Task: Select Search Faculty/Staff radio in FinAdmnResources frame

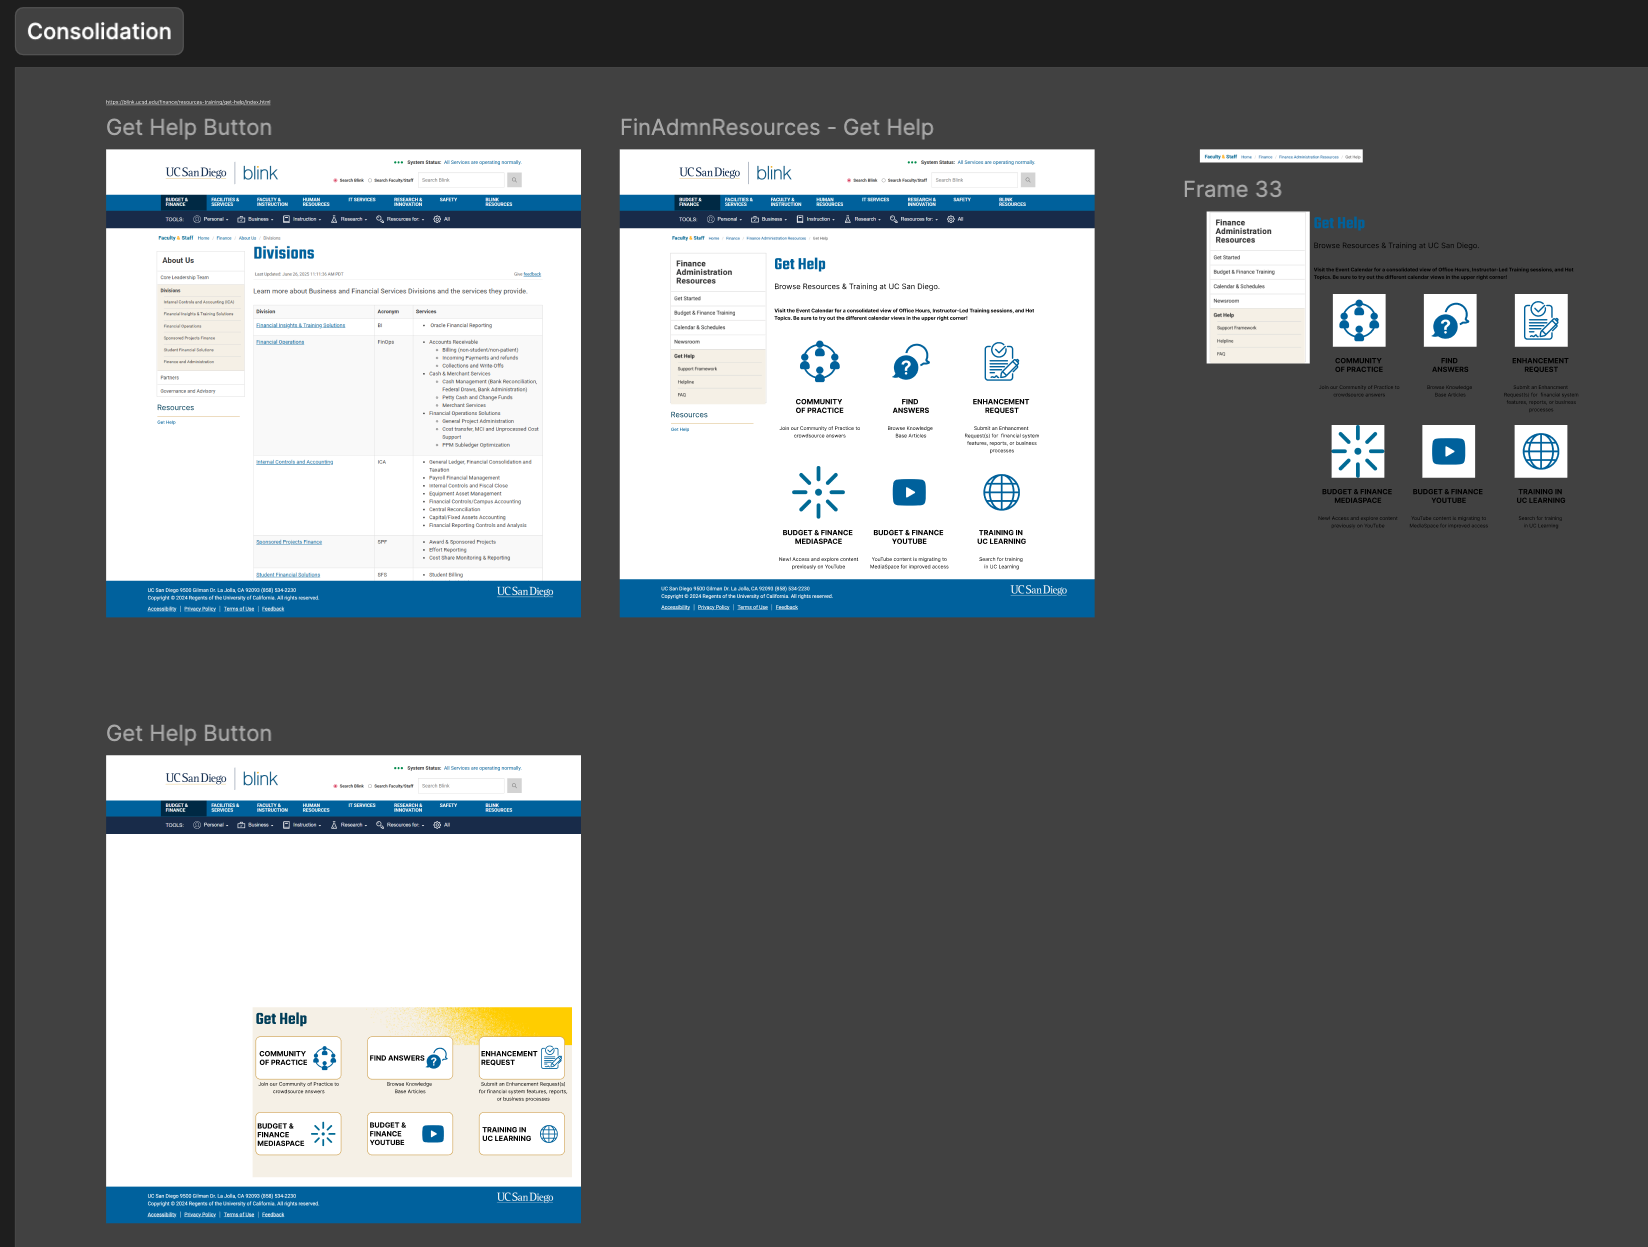Action: 884,181
